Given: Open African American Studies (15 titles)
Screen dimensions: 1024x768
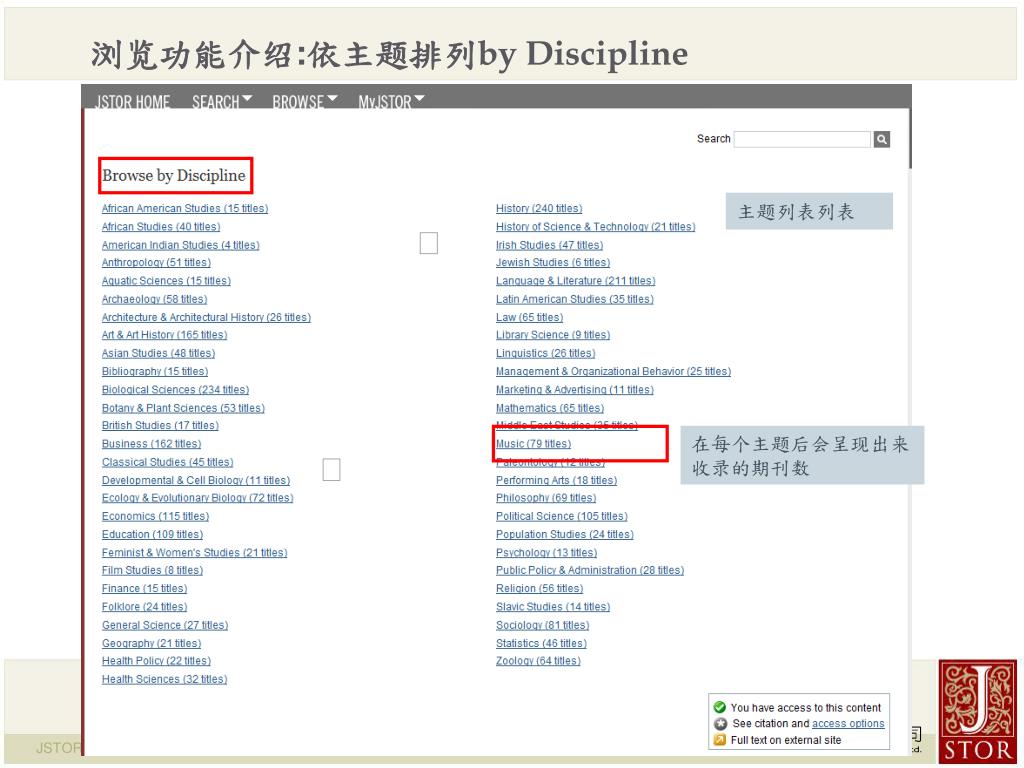Looking at the screenshot, I should pyautogui.click(x=185, y=208).
